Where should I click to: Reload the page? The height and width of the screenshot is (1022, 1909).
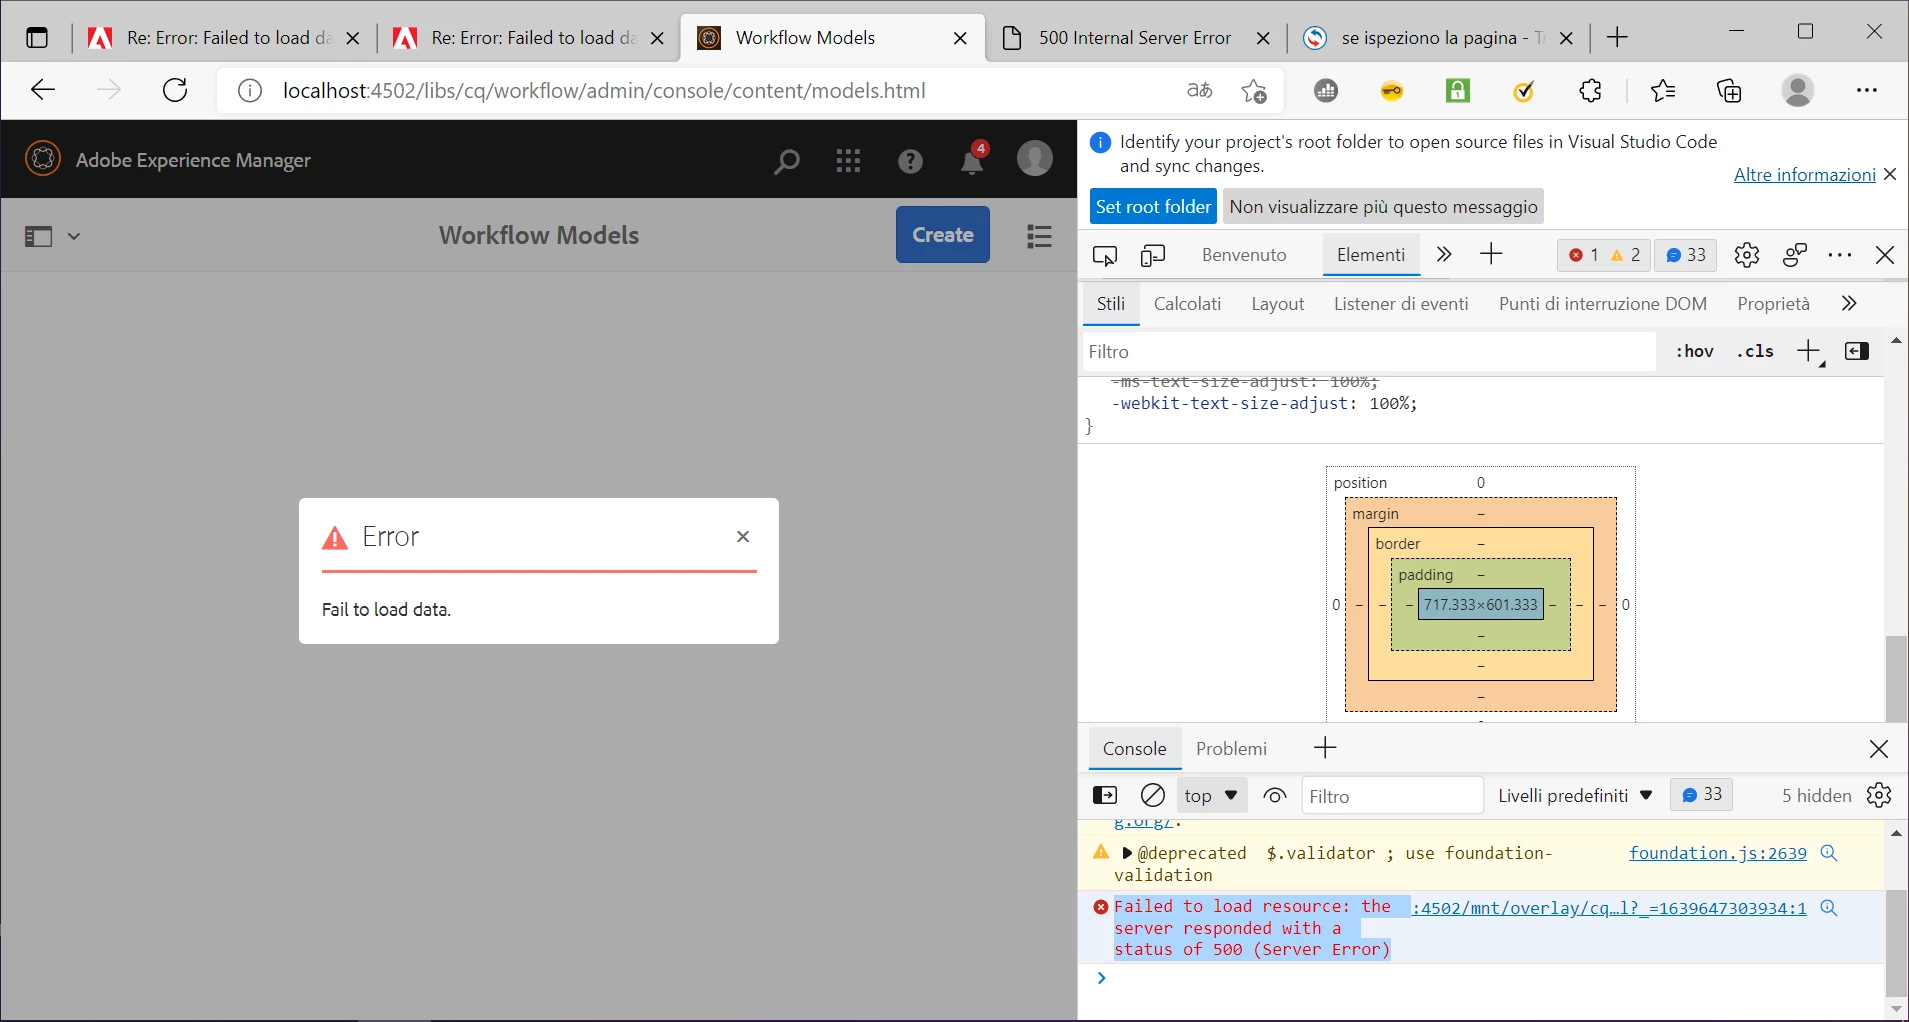[175, 91]
